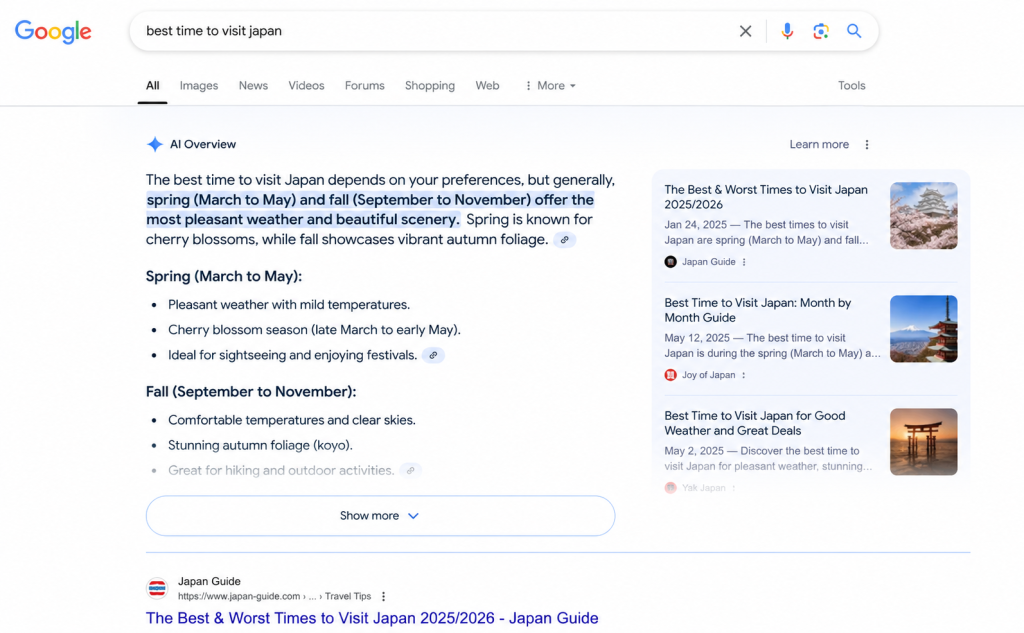Open source link icon after 'vibrant autumn foliage'

[x=564, y=240]
